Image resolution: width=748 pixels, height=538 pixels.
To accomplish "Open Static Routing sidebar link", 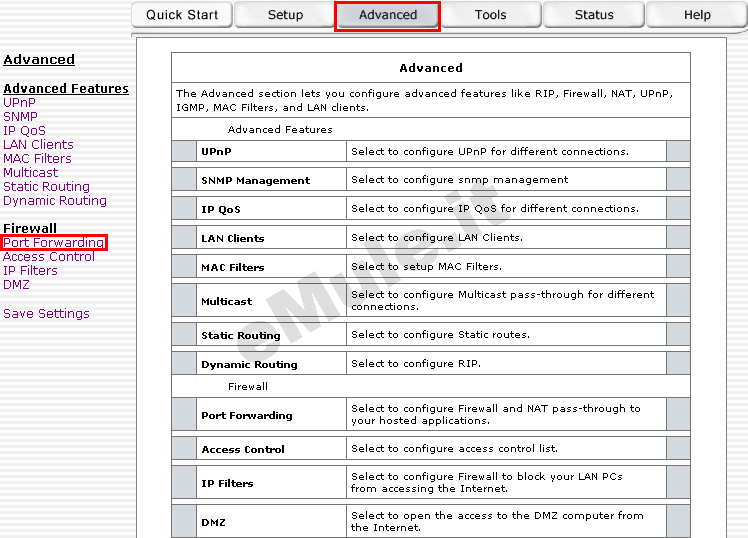I will coord(46,186).
